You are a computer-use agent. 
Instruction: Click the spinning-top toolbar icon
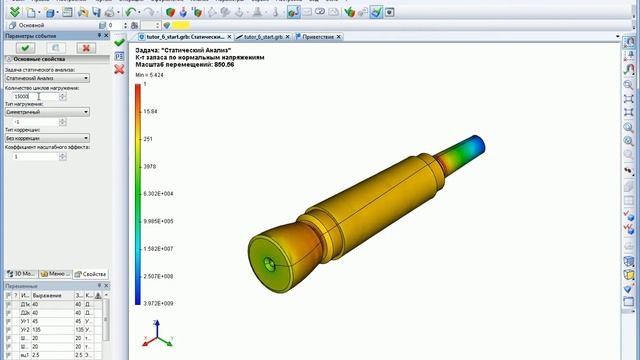tap(184, 12)
